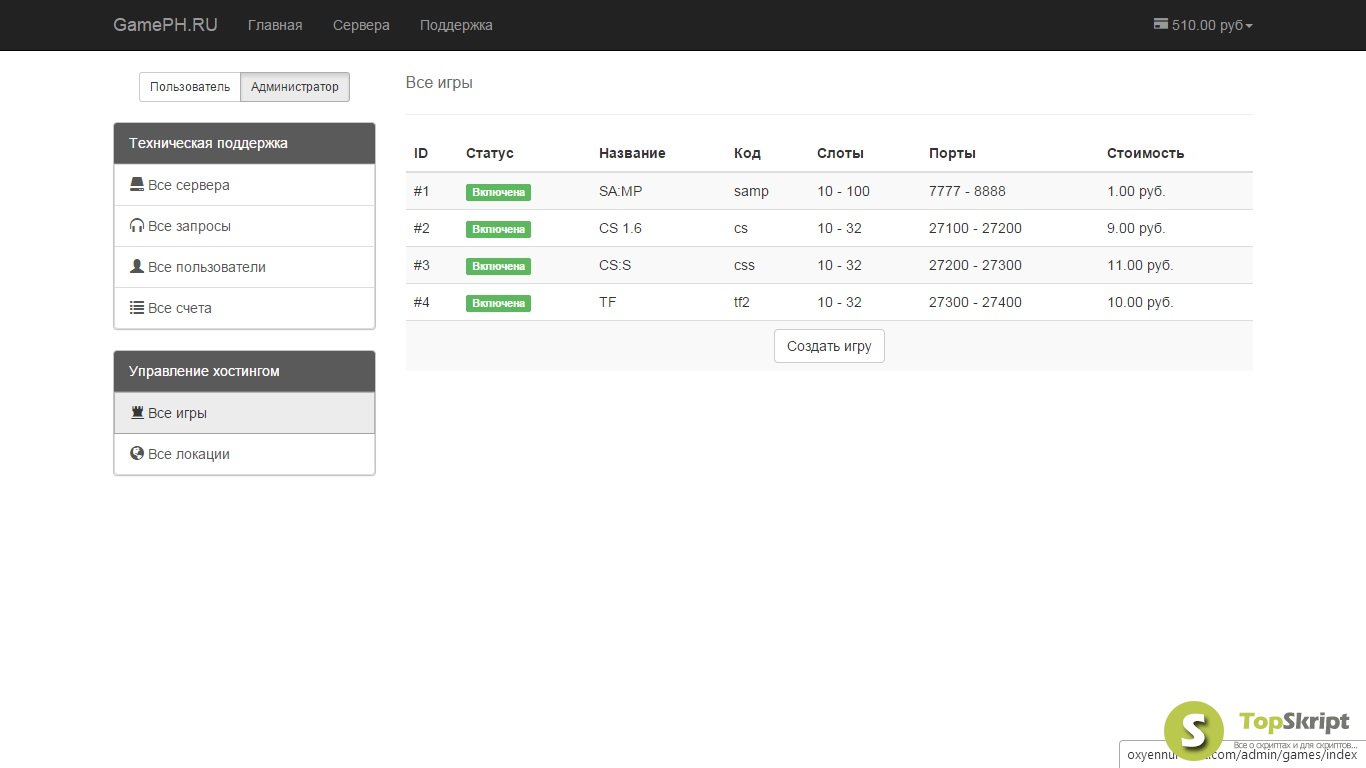Click the Слоты column header
Image resolution: width=1366 pixels, height=768 pixels.
coord(840,153)
